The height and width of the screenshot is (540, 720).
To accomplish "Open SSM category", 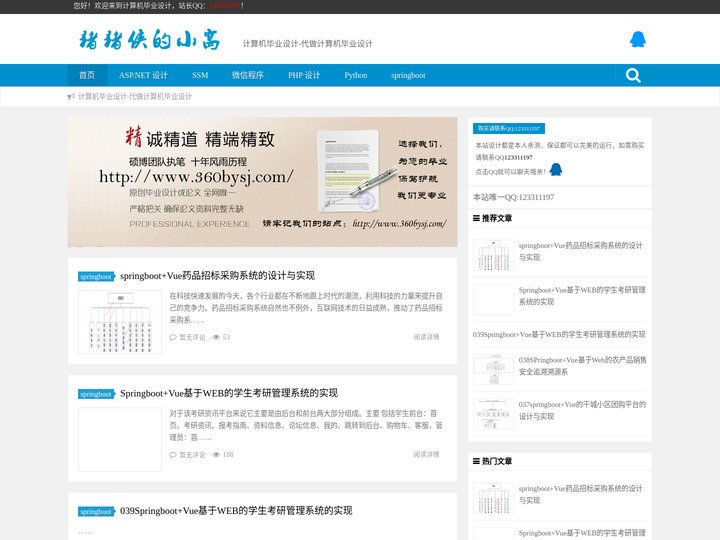I will 200,75.
